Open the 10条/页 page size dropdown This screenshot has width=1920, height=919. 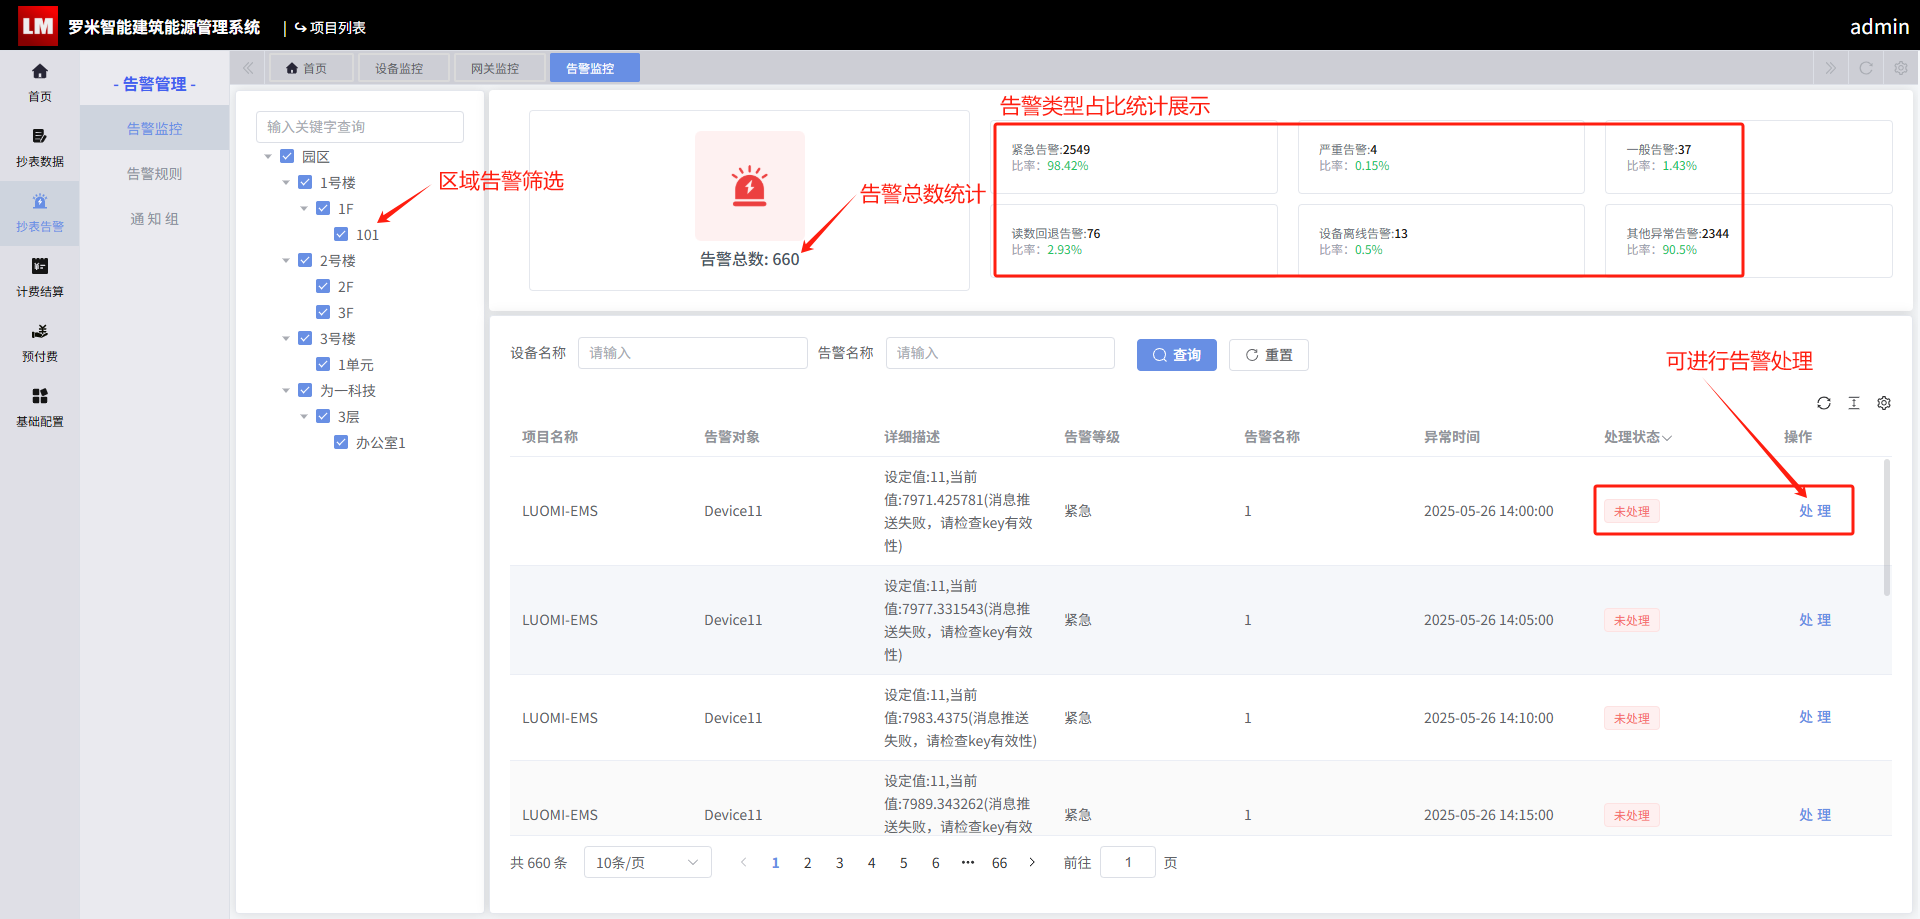647,862
